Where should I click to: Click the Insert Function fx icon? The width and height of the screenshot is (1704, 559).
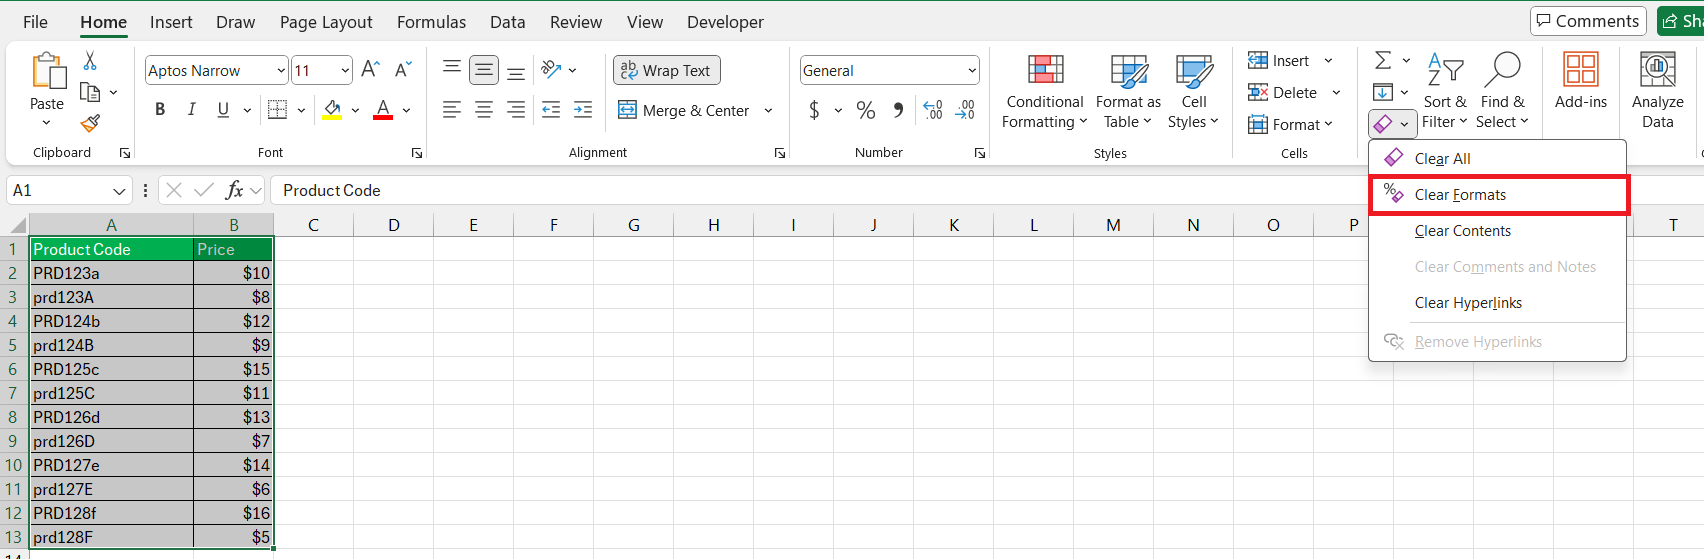235,190
